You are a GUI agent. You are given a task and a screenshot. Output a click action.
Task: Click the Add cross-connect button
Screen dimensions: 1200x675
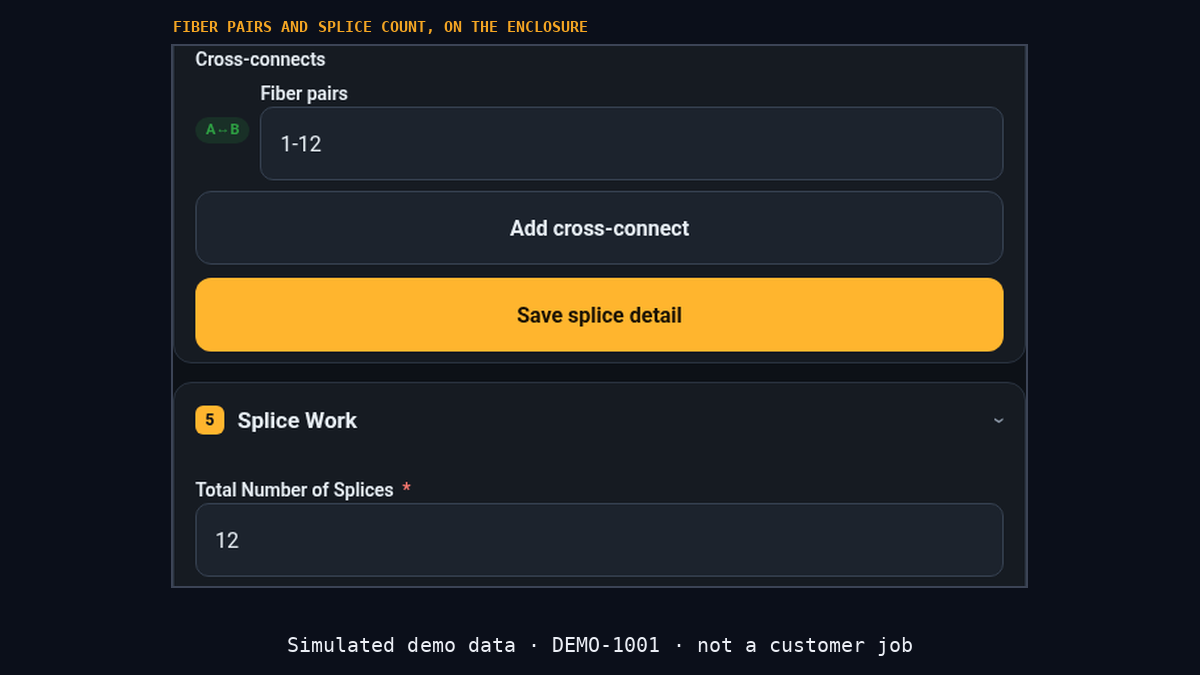tap(599, 228)
